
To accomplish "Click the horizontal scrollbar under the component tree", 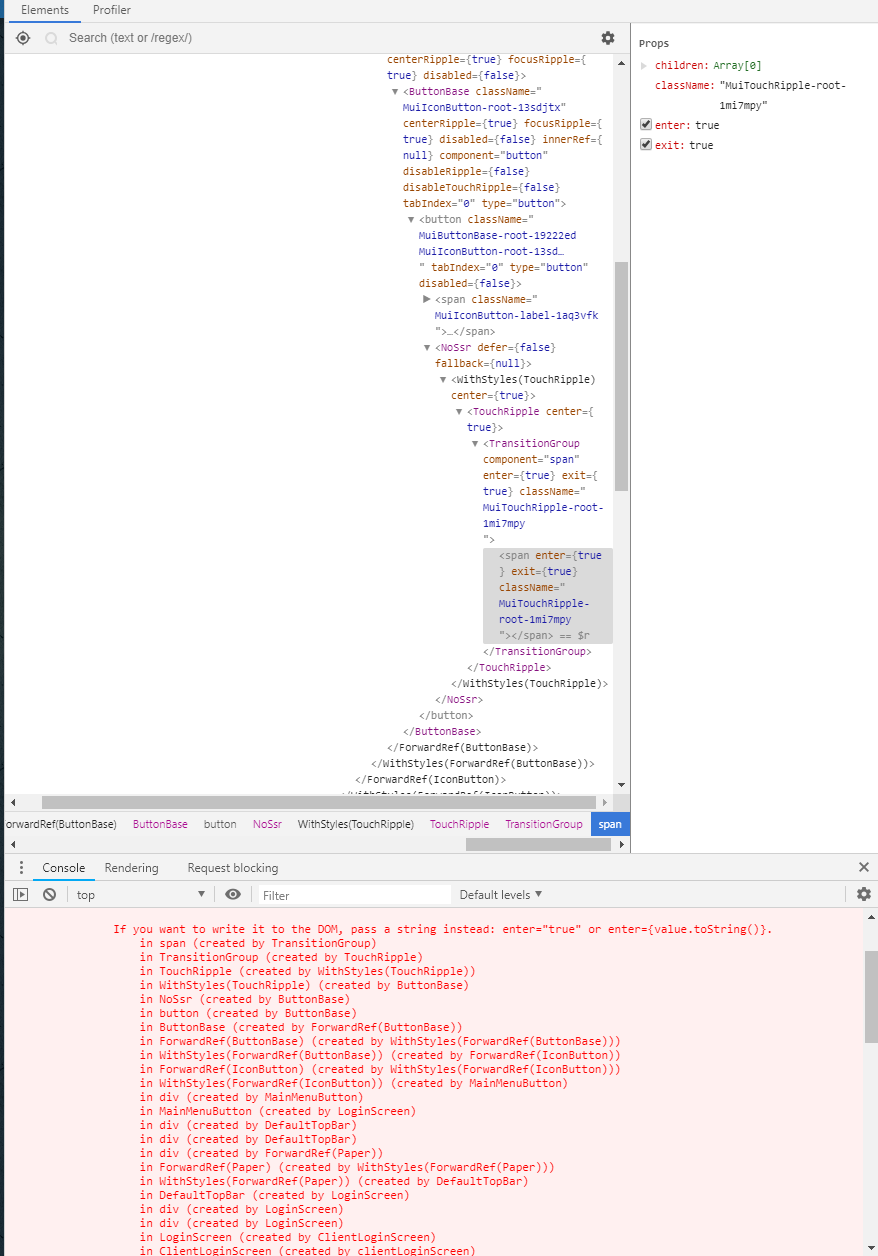I will point(300,802).
